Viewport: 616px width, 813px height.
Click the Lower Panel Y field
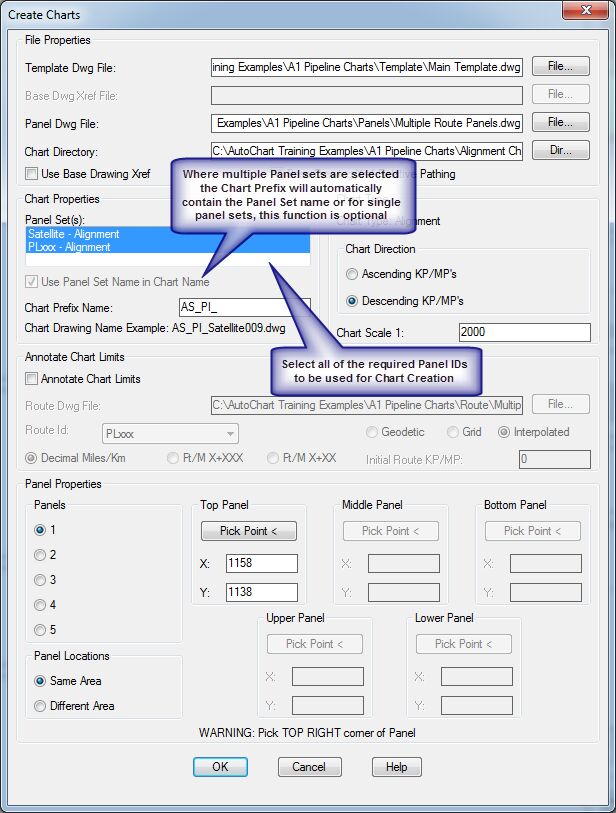[x=477, y=706]
